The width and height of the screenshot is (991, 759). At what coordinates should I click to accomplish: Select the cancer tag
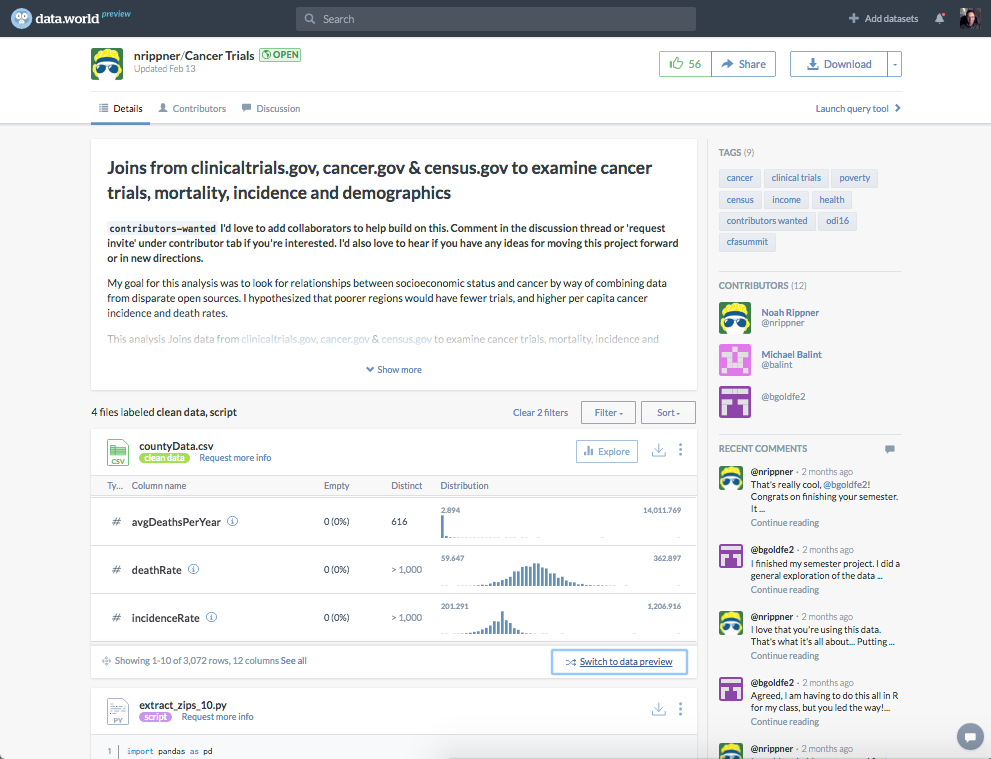[x=739, y=178]
